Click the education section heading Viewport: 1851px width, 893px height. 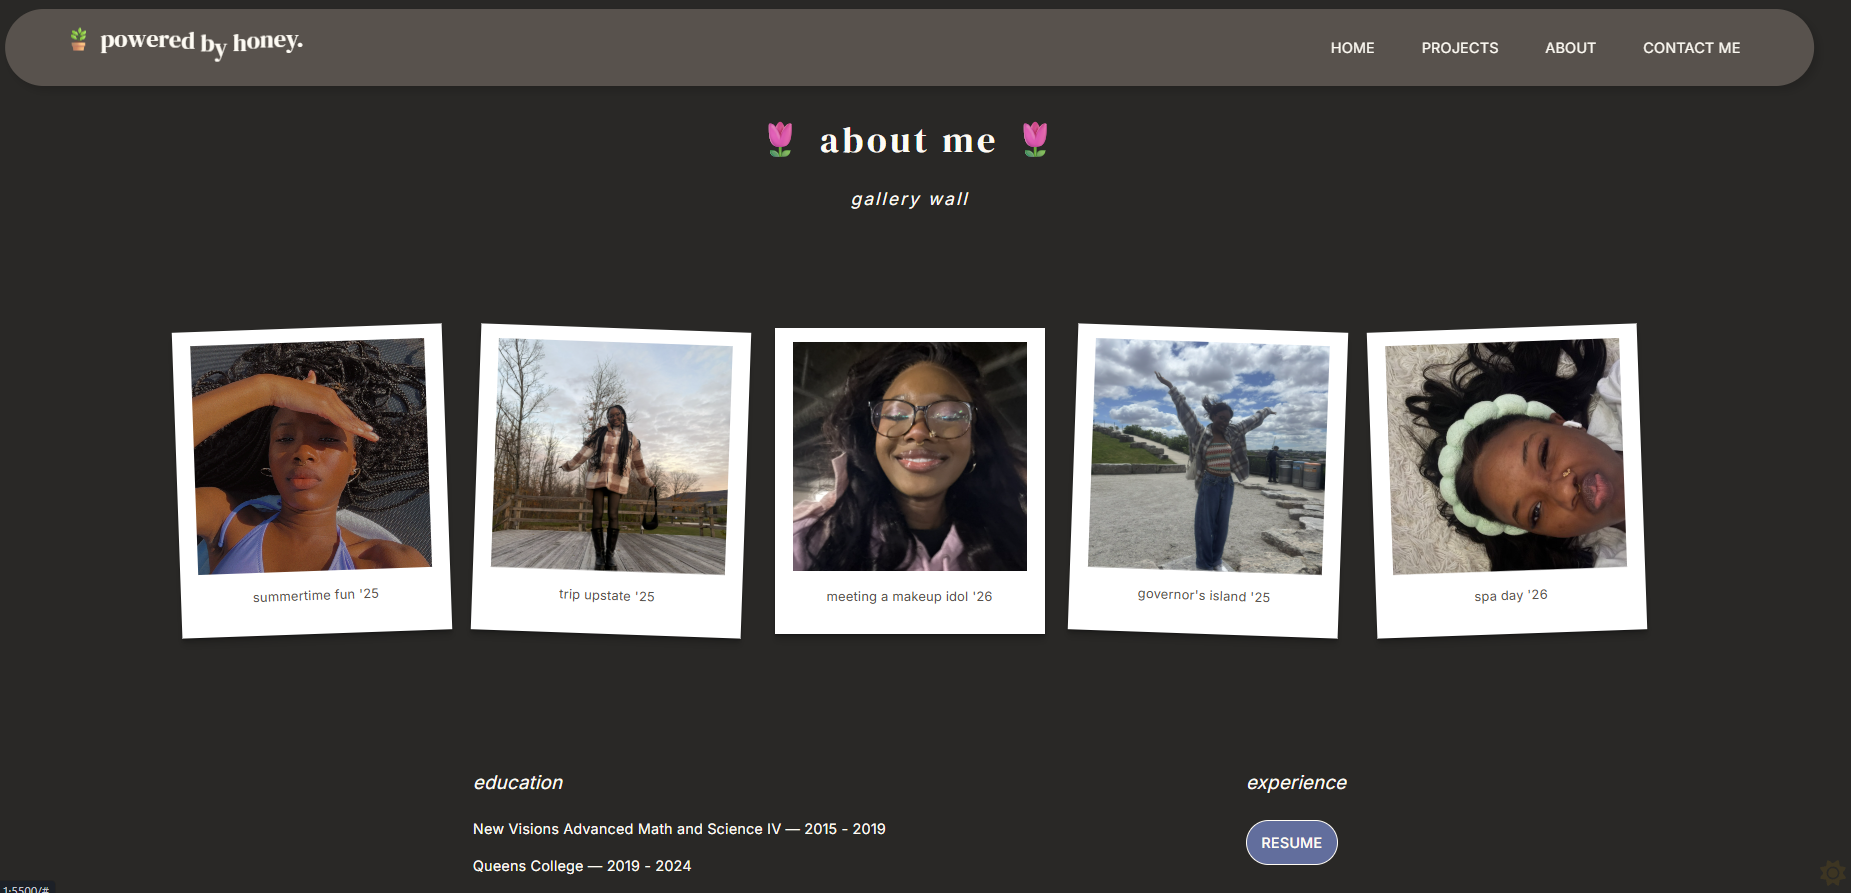518,783
